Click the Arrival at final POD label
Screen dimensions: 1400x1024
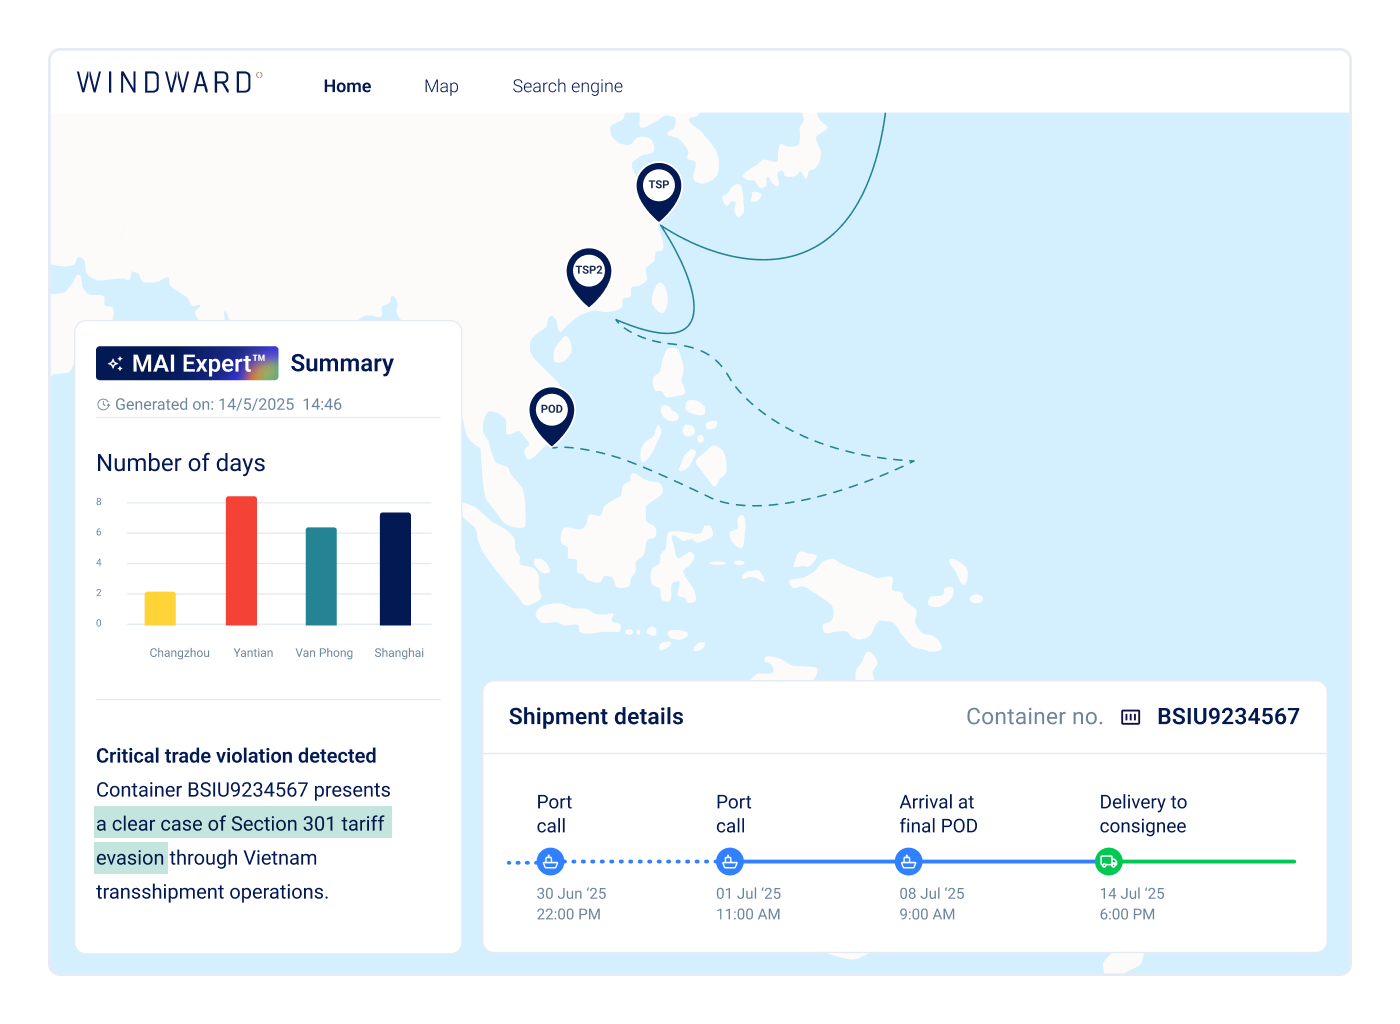[938, 814]
